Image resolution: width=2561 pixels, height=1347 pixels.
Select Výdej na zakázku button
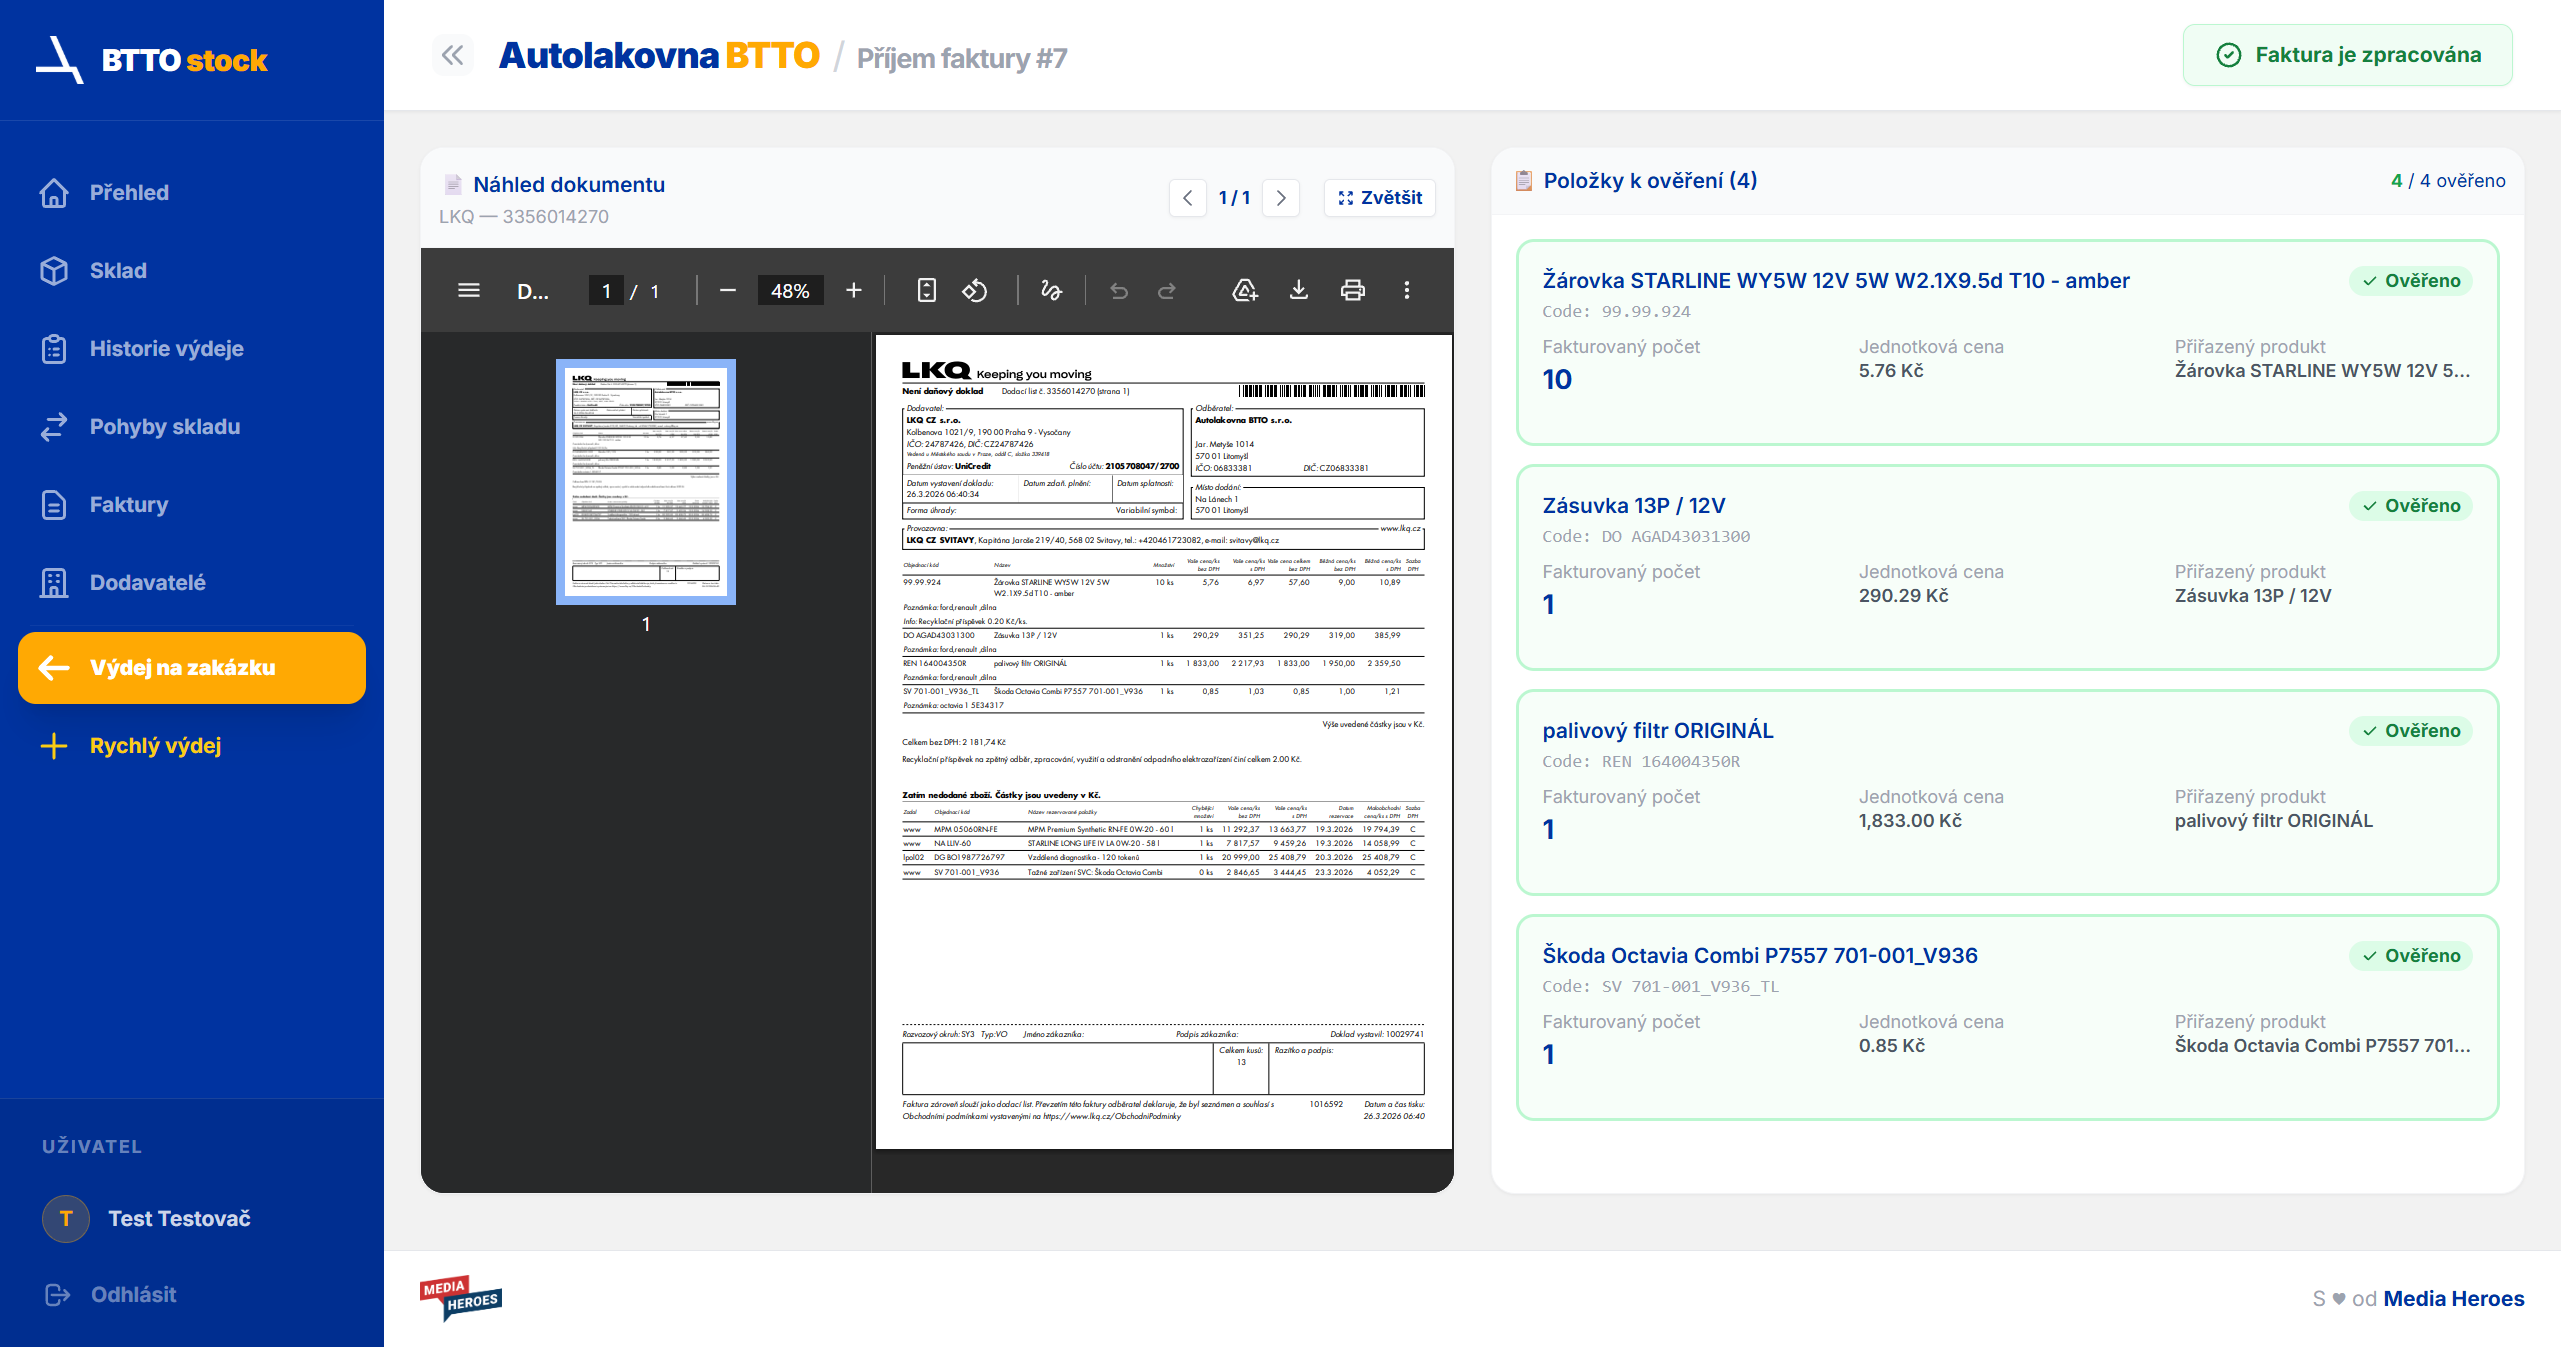(x=192, y=667)
